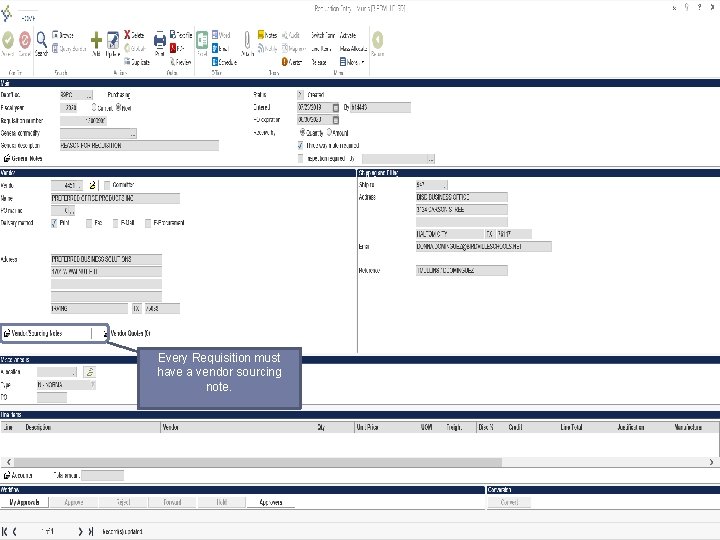Toggle the E-Procurement delivery checkbox

point(148,223)
